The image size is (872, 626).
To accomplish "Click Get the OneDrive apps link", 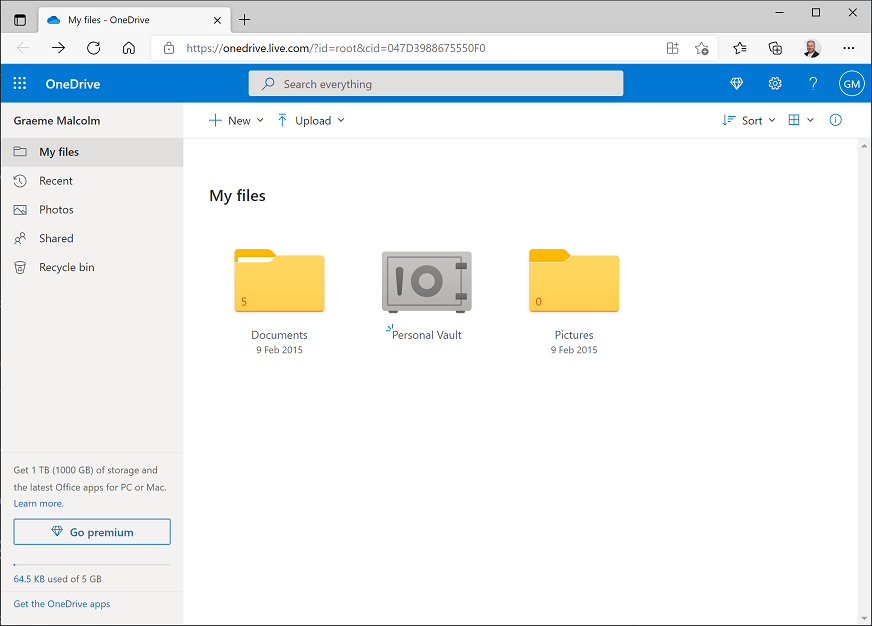I will (x=62, y=604).
